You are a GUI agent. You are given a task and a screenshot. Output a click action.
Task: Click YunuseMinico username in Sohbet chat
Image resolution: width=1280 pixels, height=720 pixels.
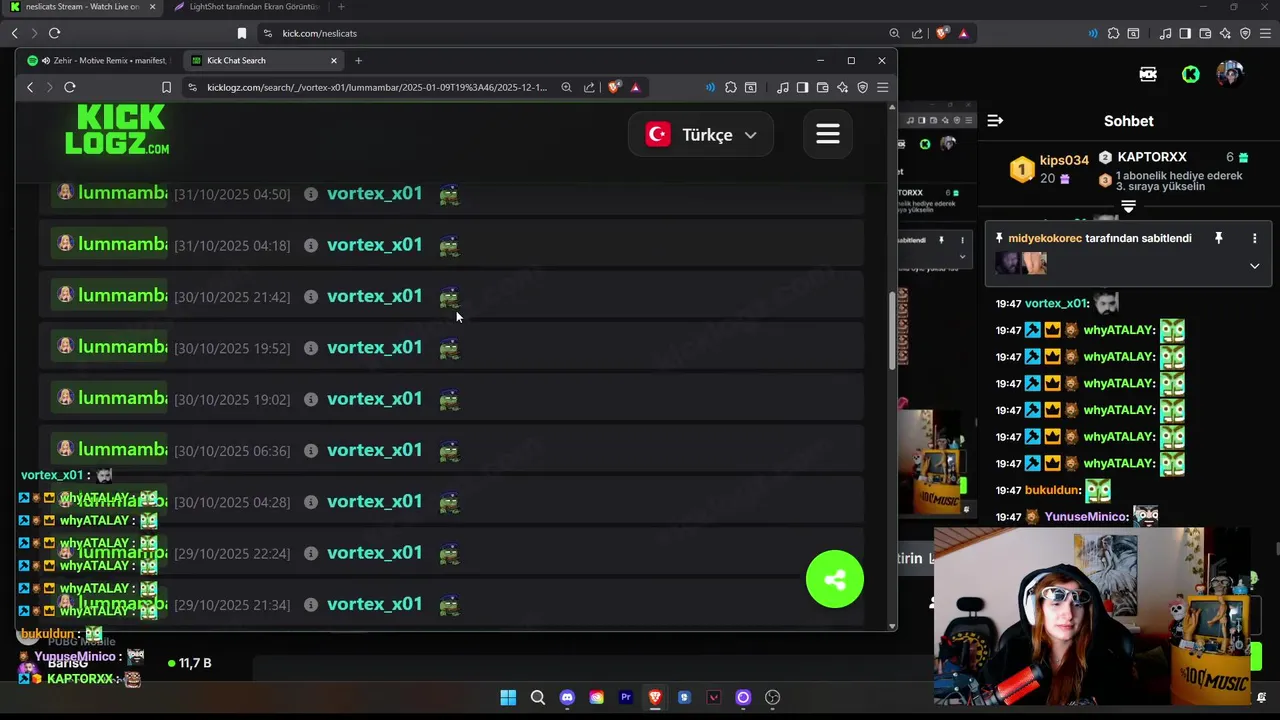(x=1087, y=517)
